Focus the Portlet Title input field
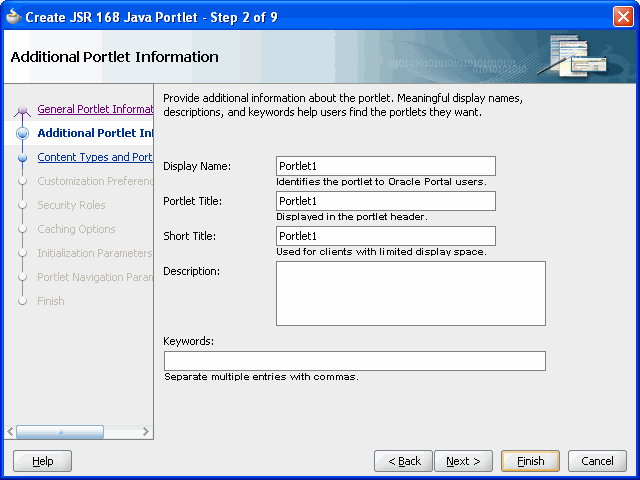This screenshot has width=640, height=480. point(386,201)
